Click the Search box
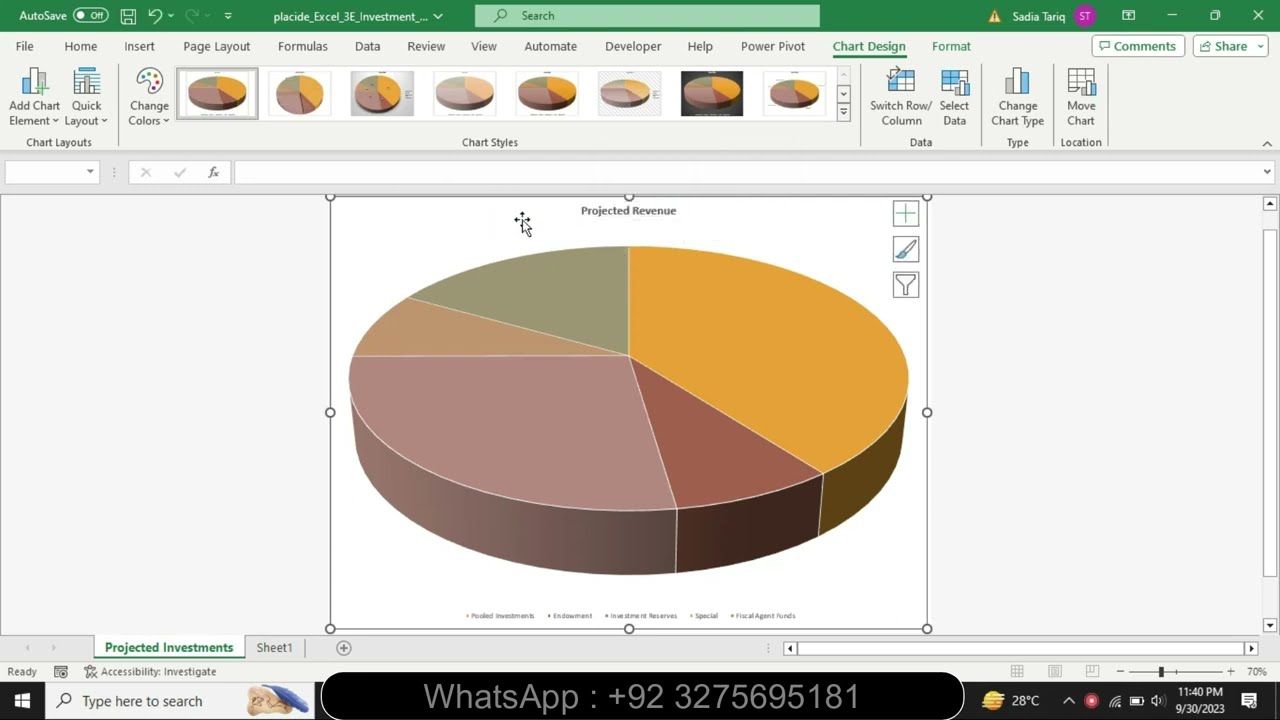 click(x=647, y=16)
